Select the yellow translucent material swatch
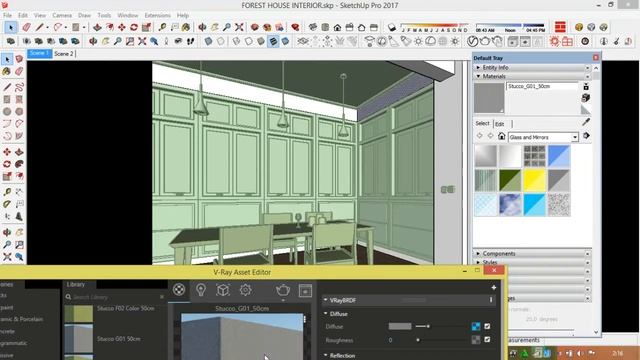The width and height of the screenshot is (640, 360). point(534,180)
